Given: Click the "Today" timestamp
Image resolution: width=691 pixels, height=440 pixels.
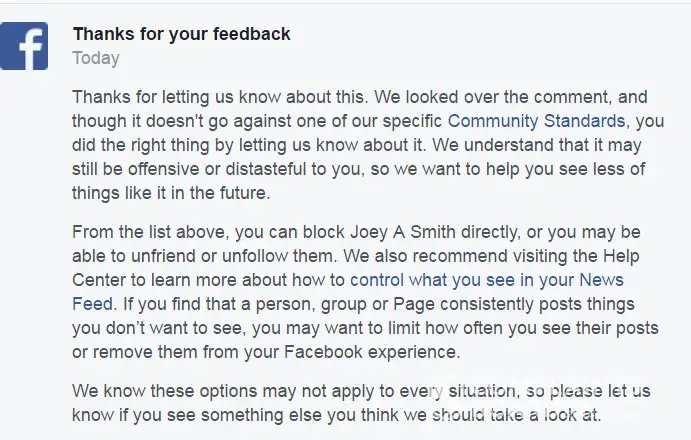Looking at the screenshot, I should pos(96,58).
